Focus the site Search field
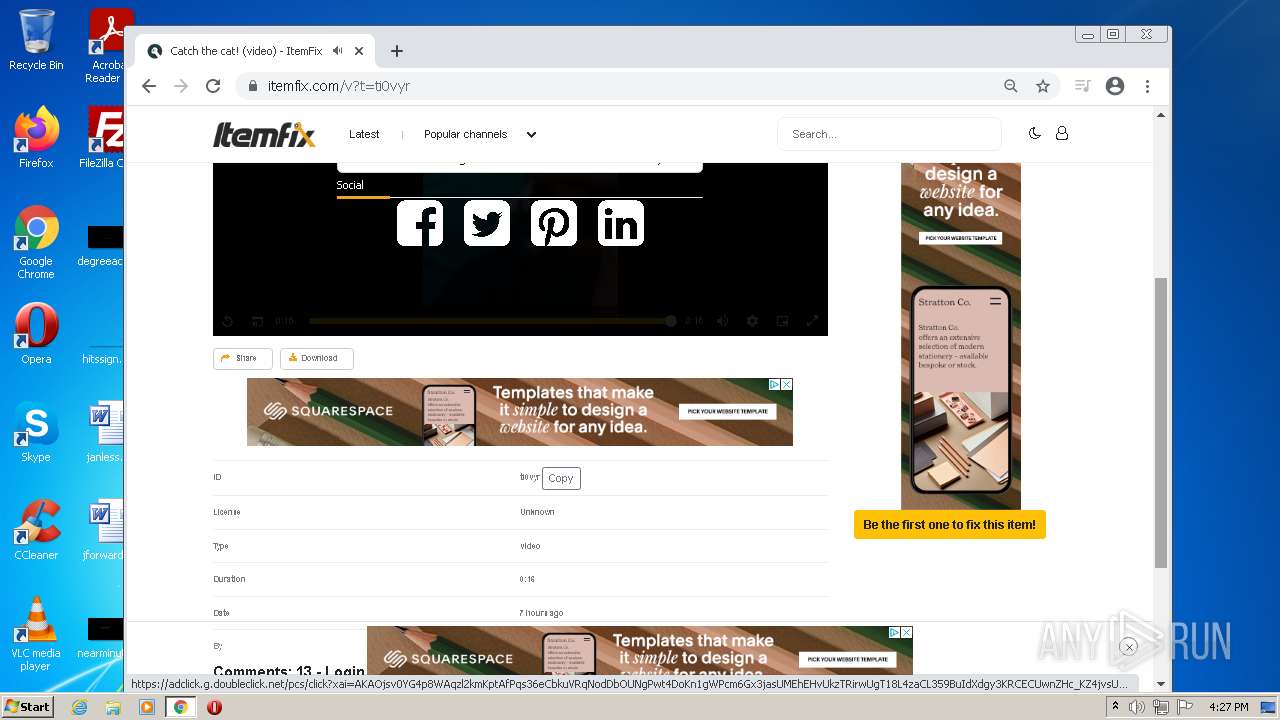The width and height of the screenshot is (1280, 720). (889, 134)
